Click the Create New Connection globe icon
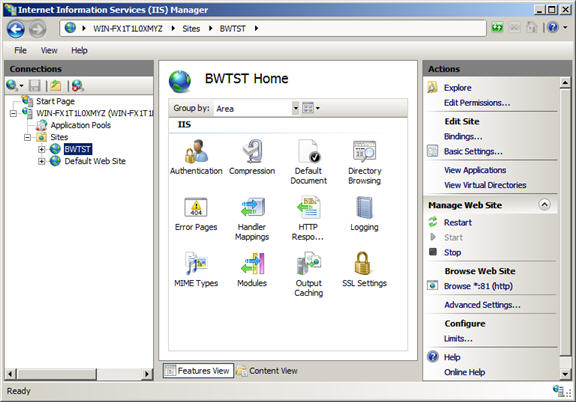 point(11,86)
